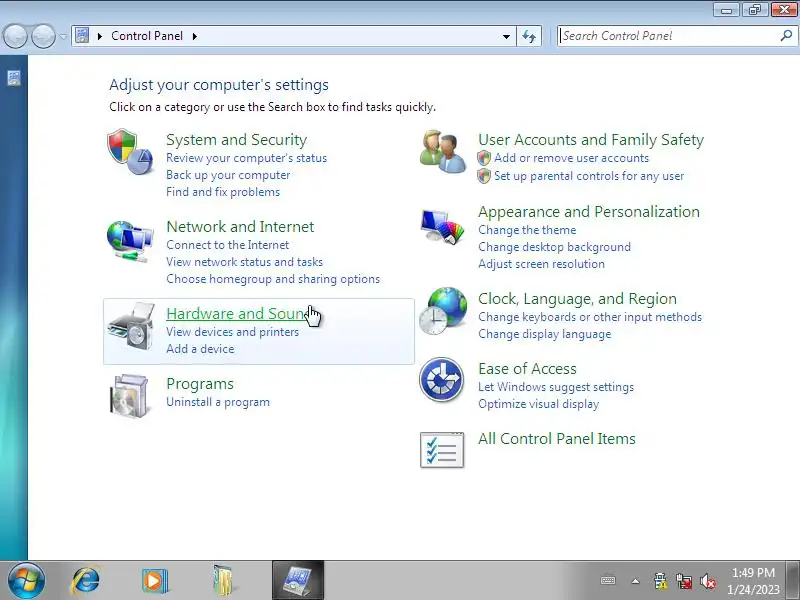Click Add a device
Screen dimensions: 800x600
[200, 349]
